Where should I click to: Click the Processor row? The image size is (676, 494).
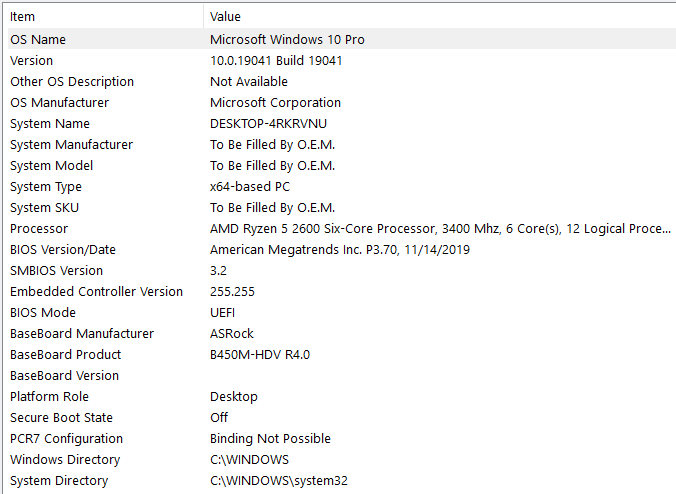point(39,229)
